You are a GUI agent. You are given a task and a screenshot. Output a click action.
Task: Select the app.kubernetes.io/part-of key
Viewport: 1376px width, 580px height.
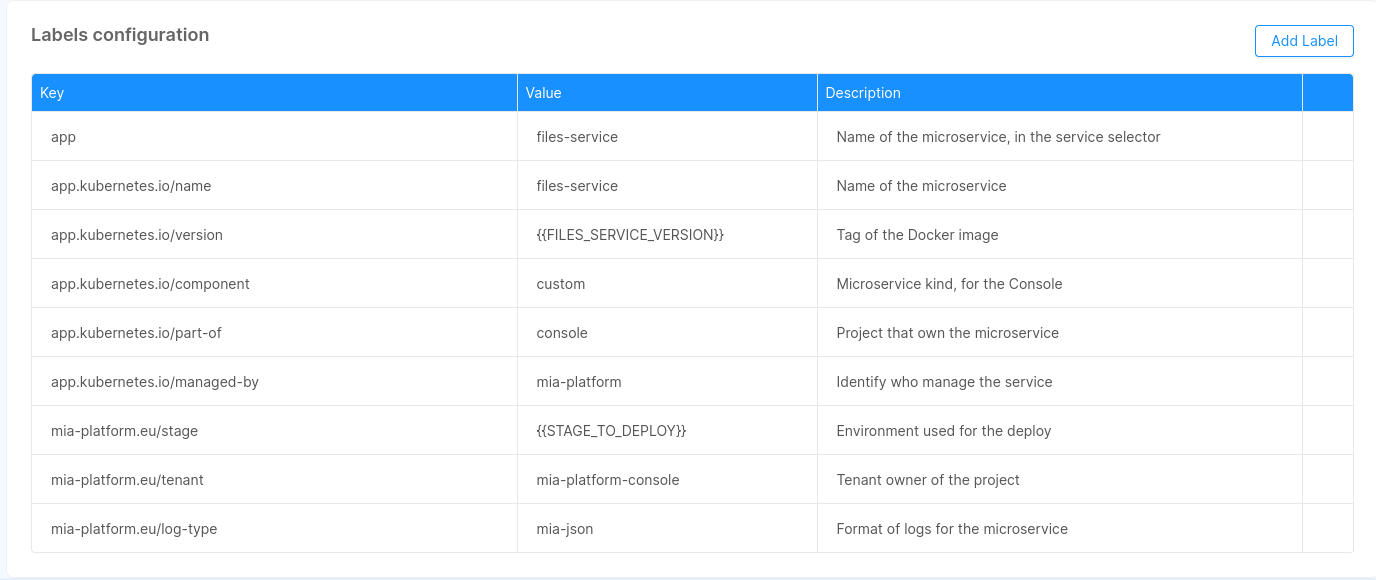136,333
